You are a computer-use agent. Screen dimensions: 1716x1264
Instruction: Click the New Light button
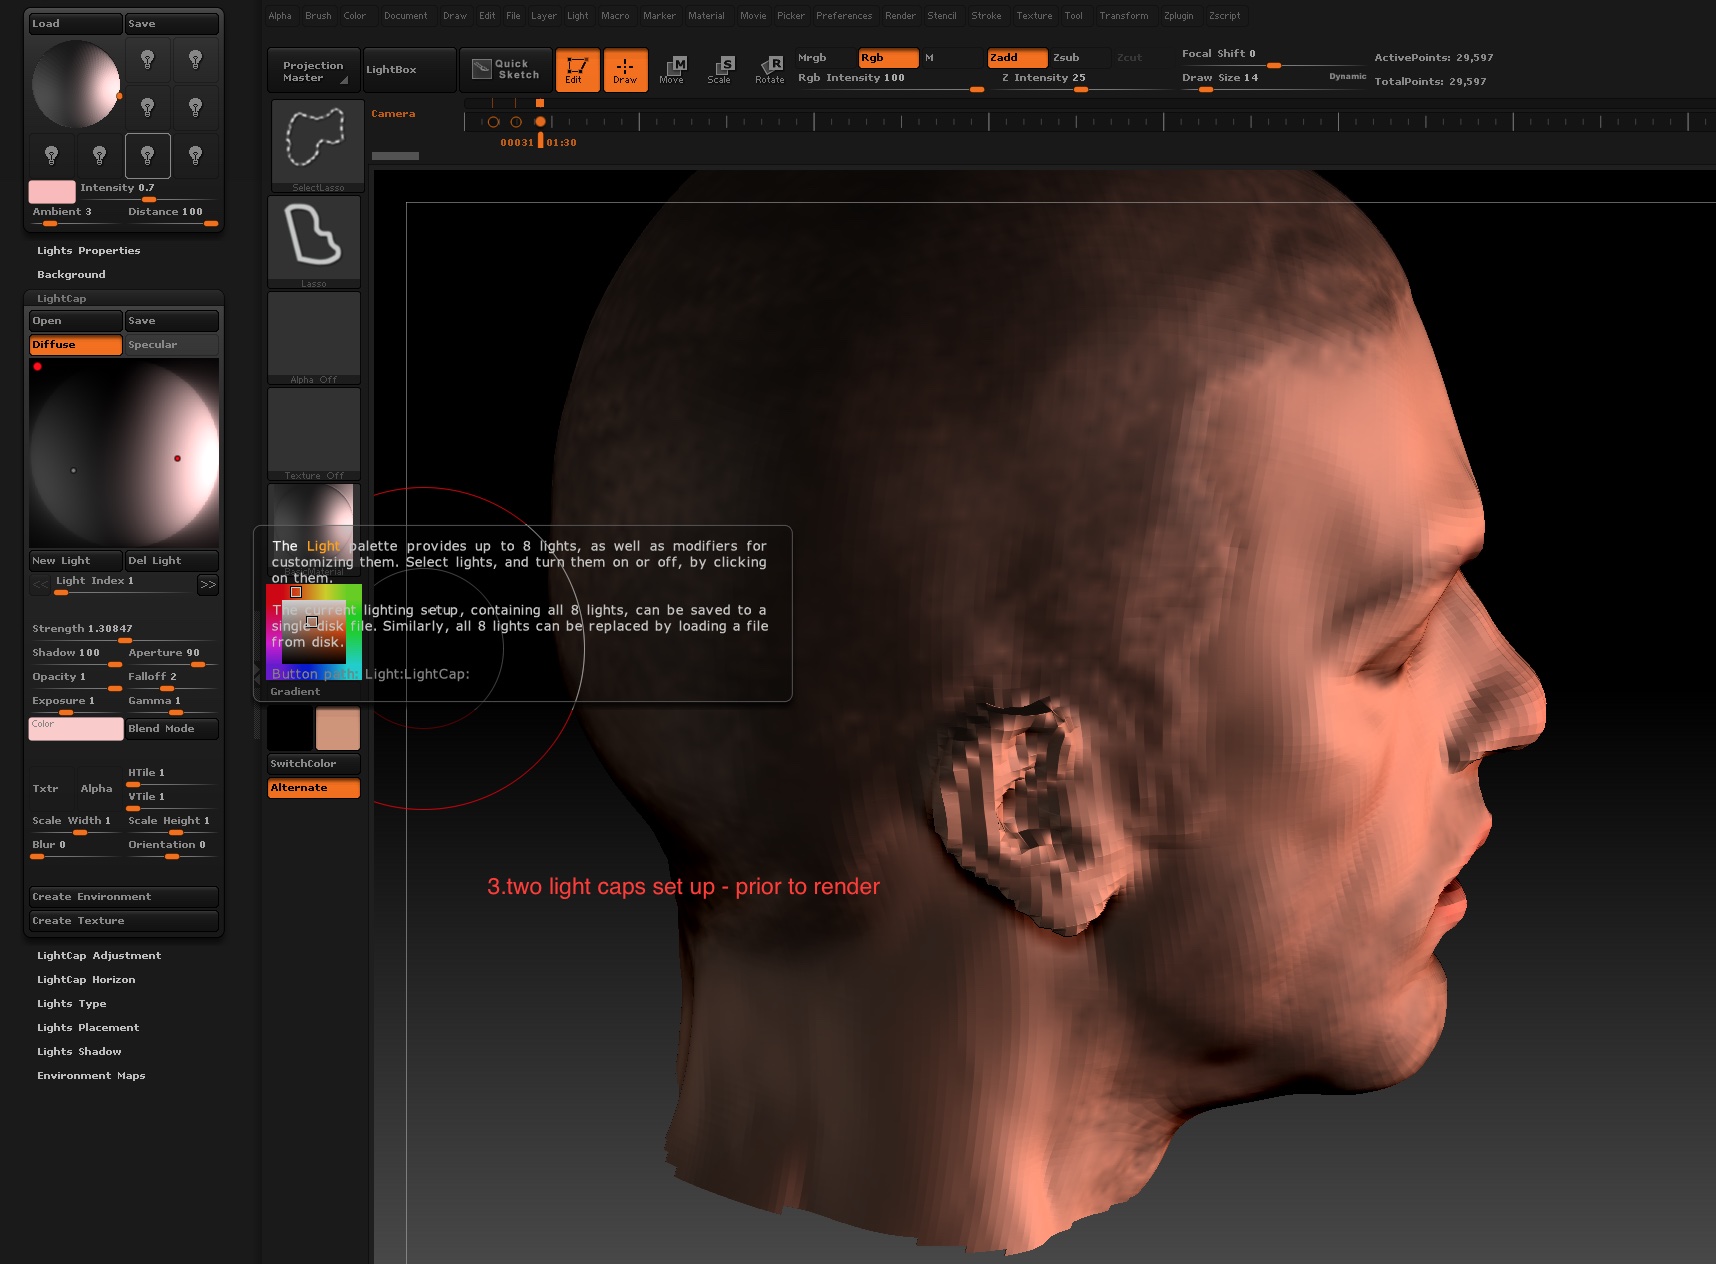[76, 561]
